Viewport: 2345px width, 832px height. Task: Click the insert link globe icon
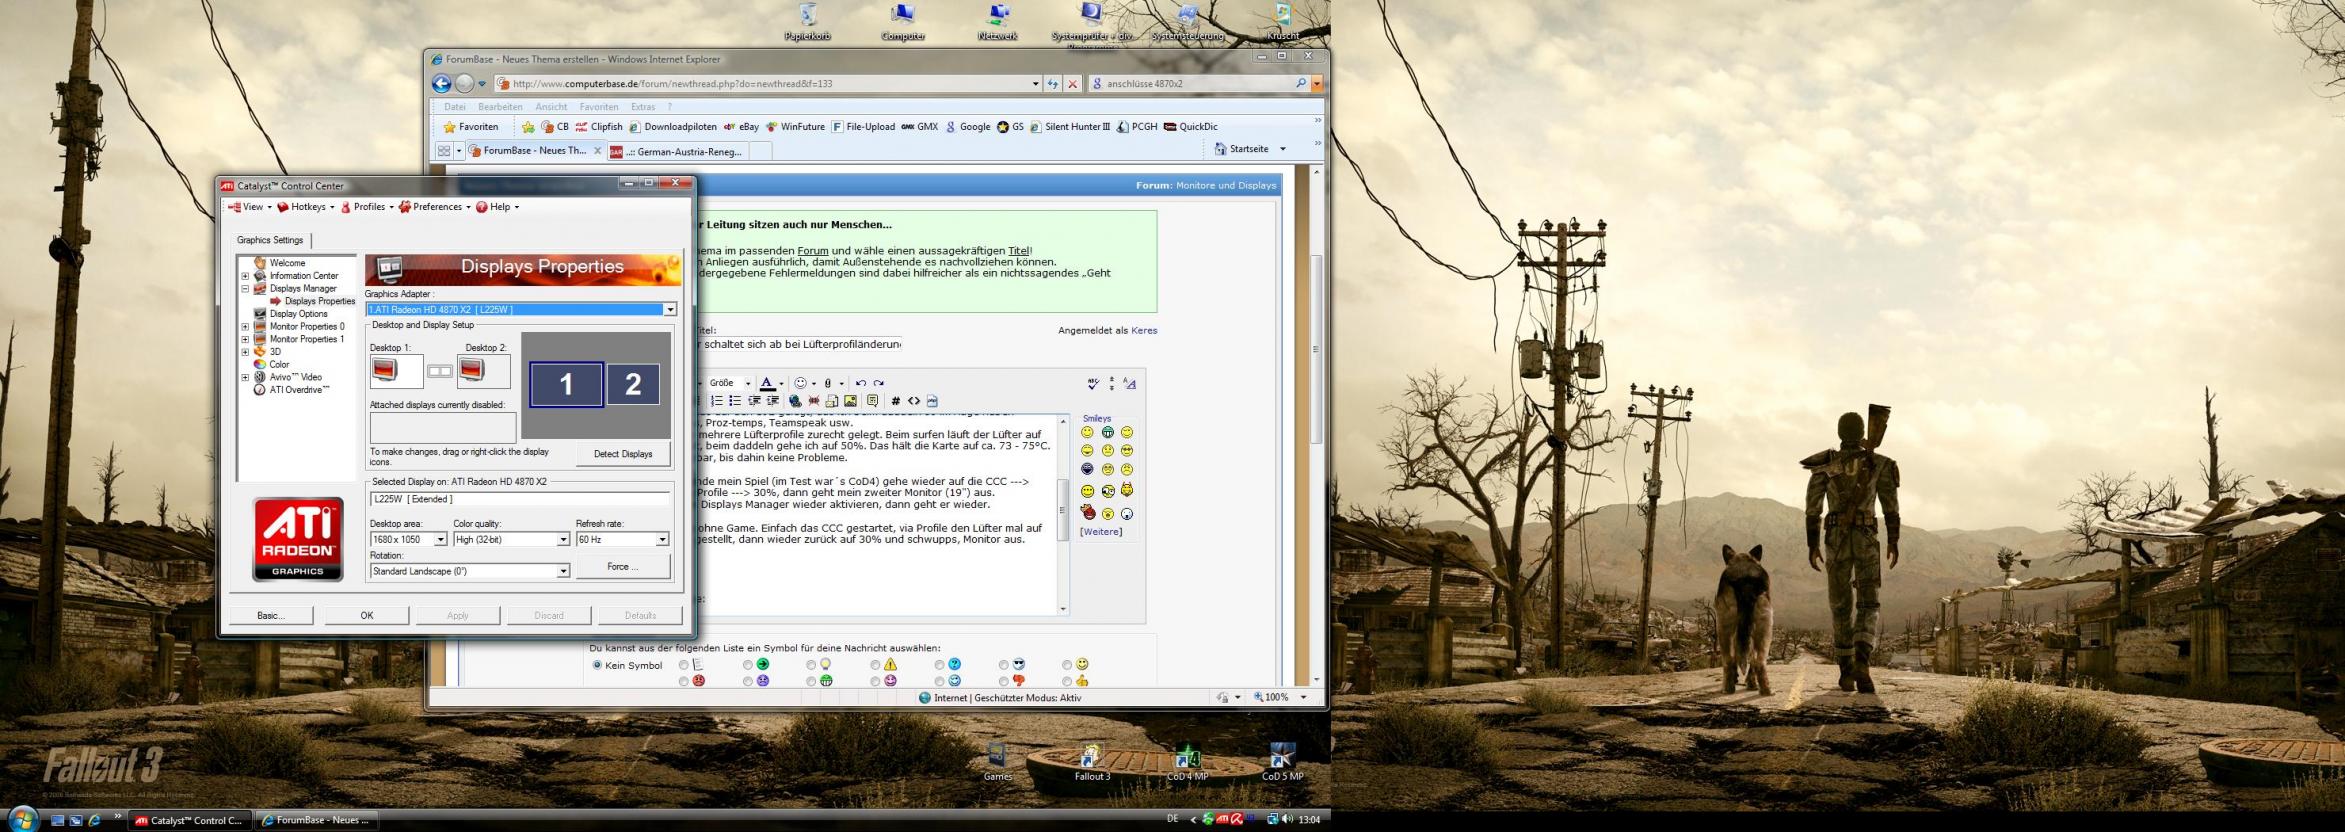pos(795,401)
